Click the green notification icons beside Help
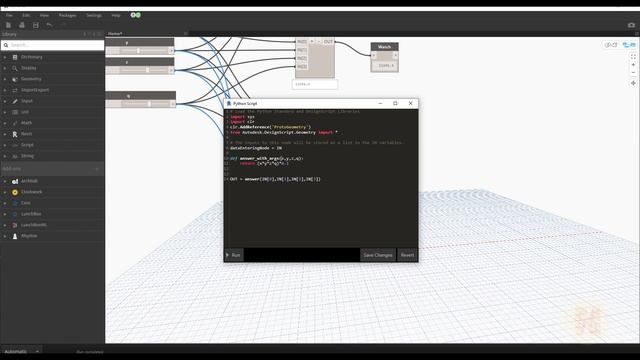Image resolution: width=640 pixels, height=360 pixels. tap(136, 15)
